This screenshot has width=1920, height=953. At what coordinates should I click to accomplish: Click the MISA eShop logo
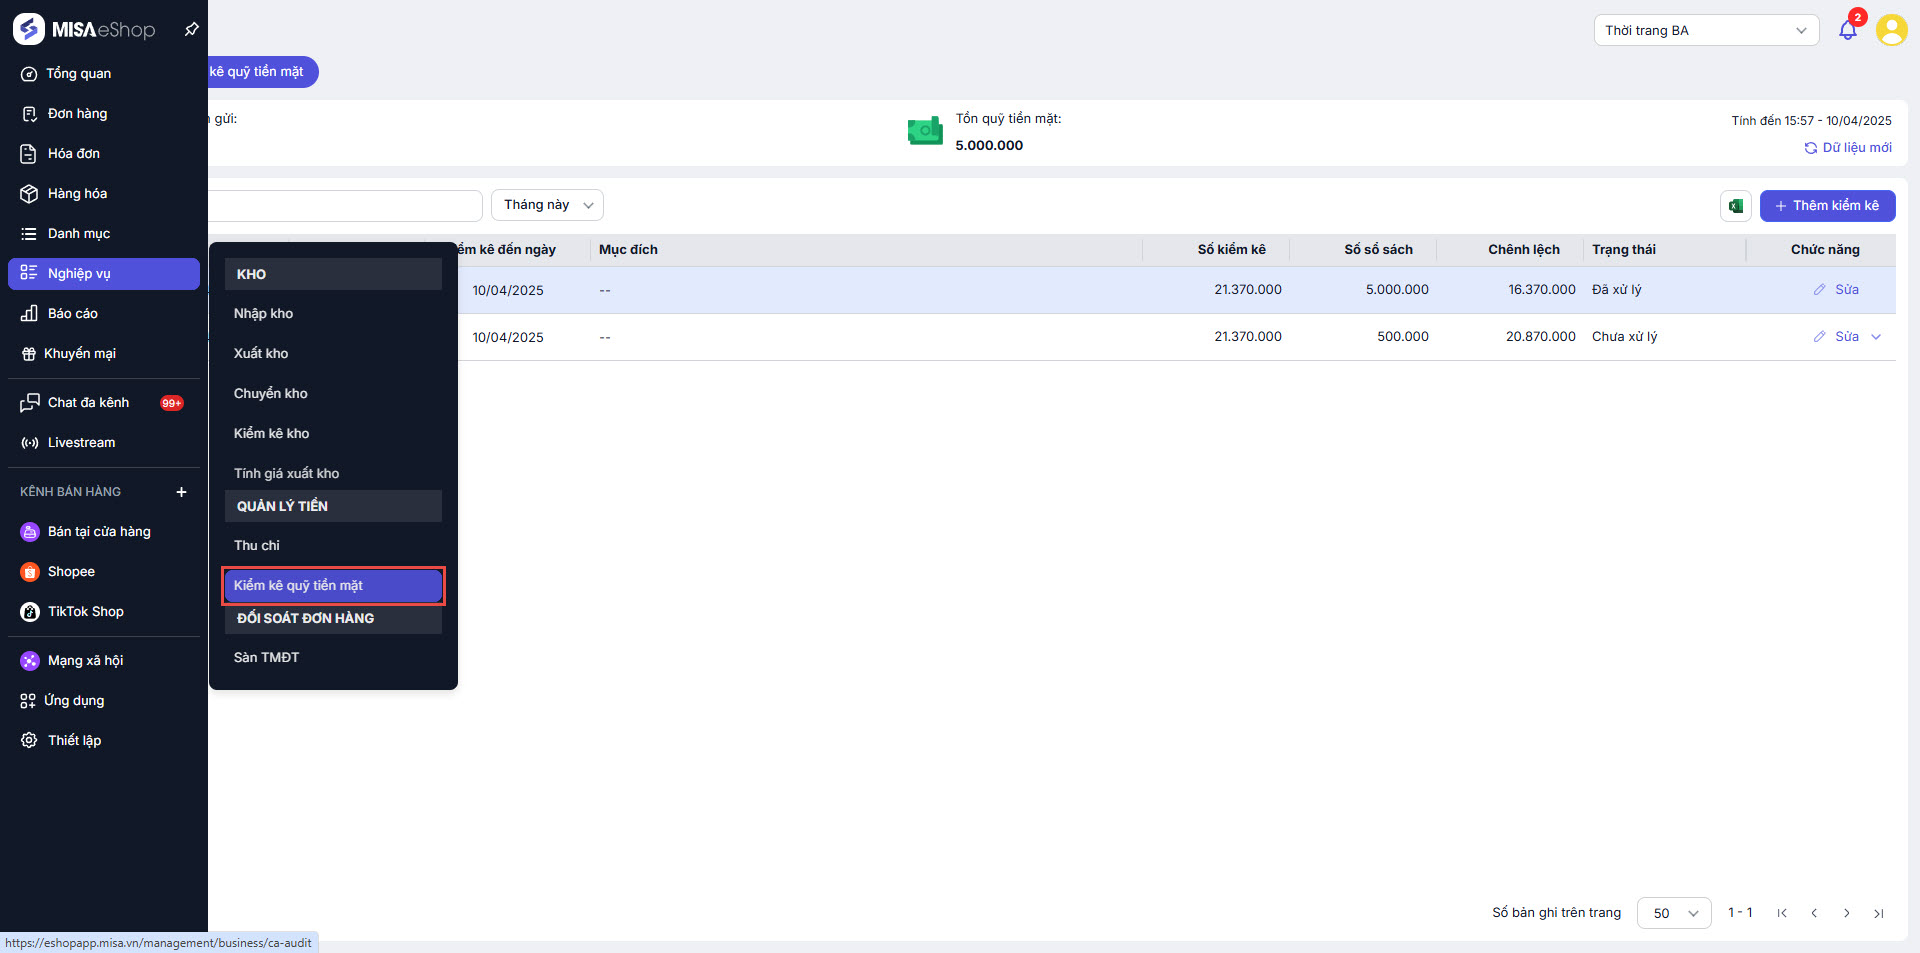85,30
